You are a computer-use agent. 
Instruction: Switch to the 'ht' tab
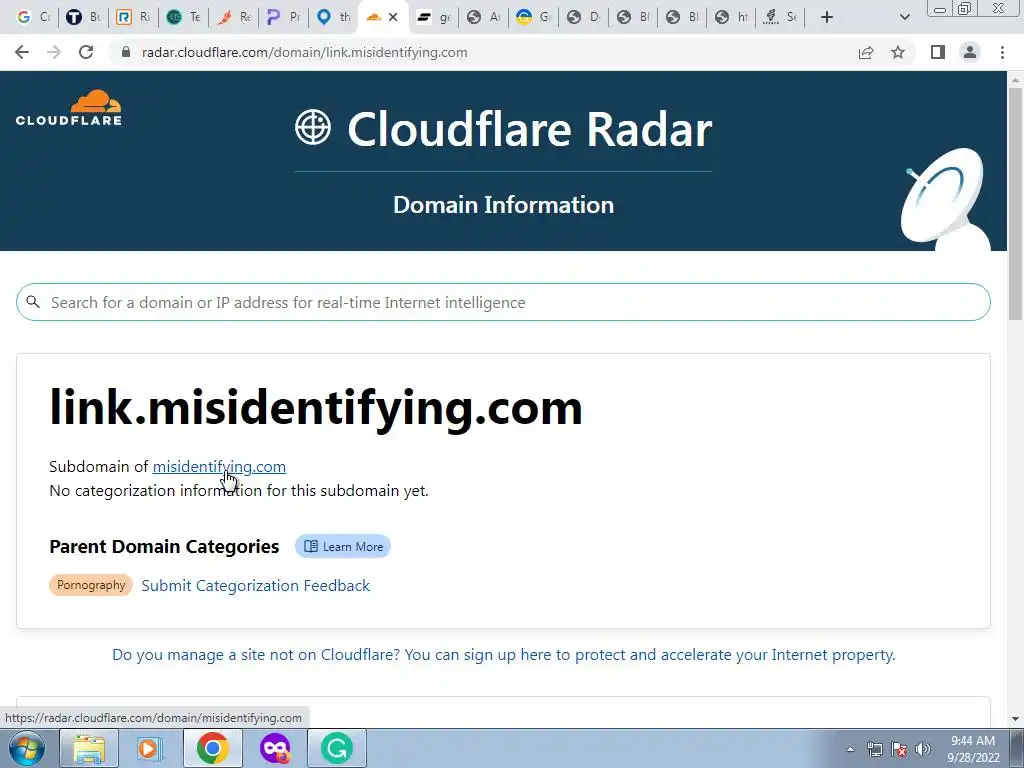pyautogui.click(x=731, y=17)
